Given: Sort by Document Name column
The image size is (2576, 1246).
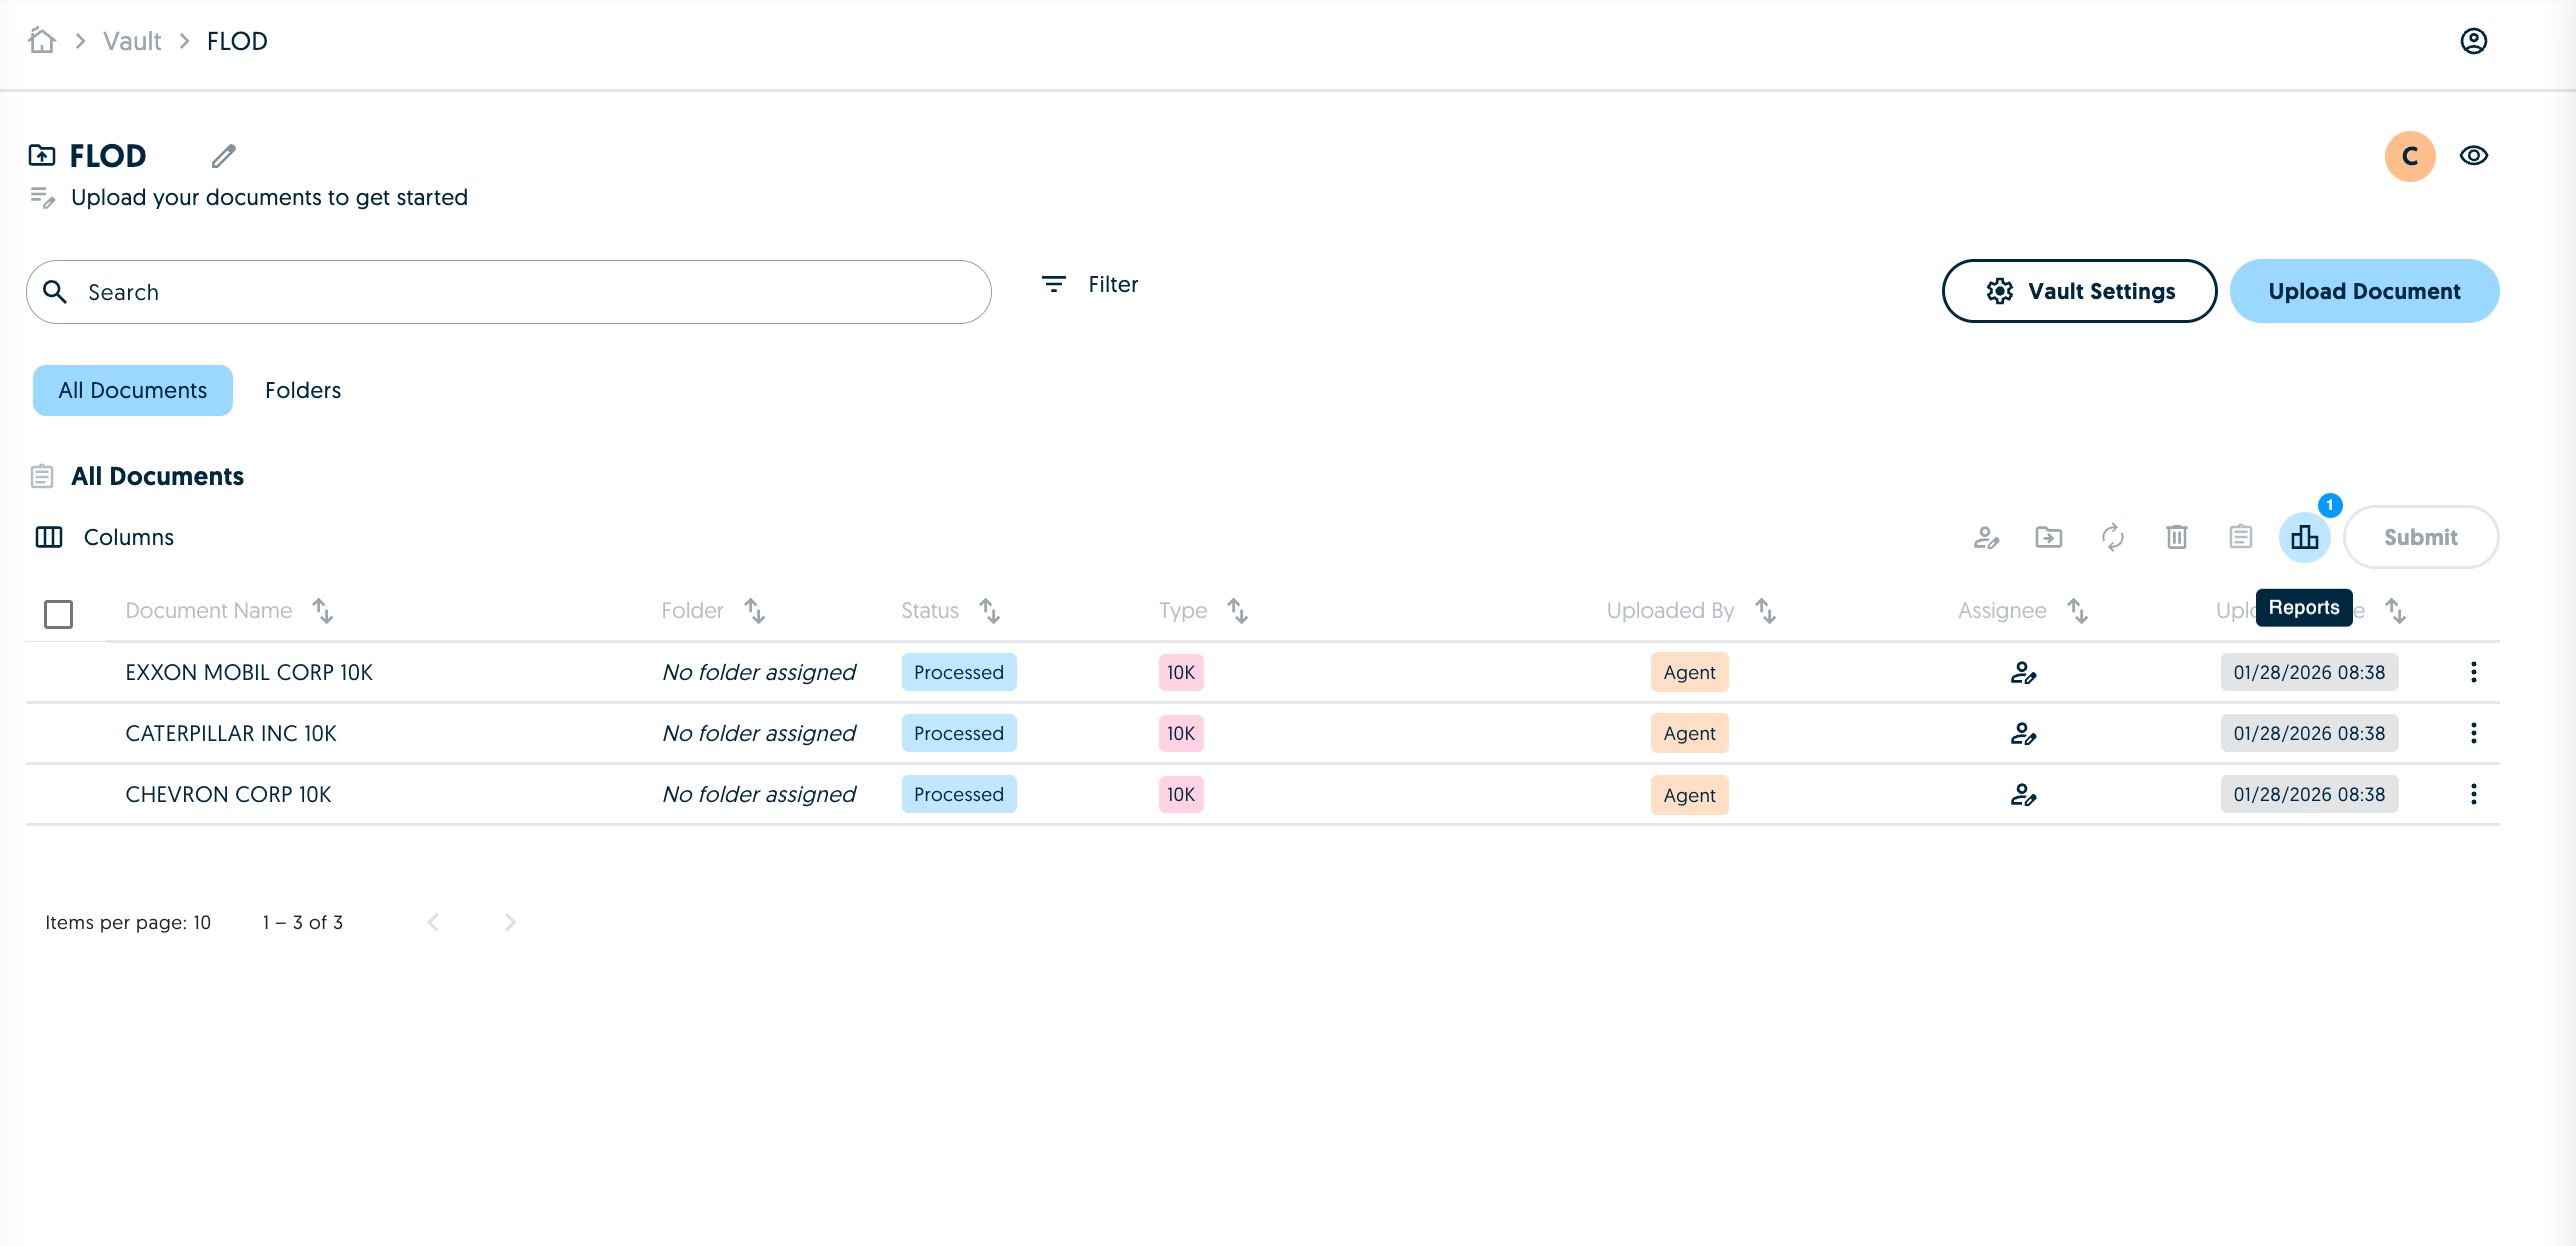Looking at the screenshot, I should point(322,611).
